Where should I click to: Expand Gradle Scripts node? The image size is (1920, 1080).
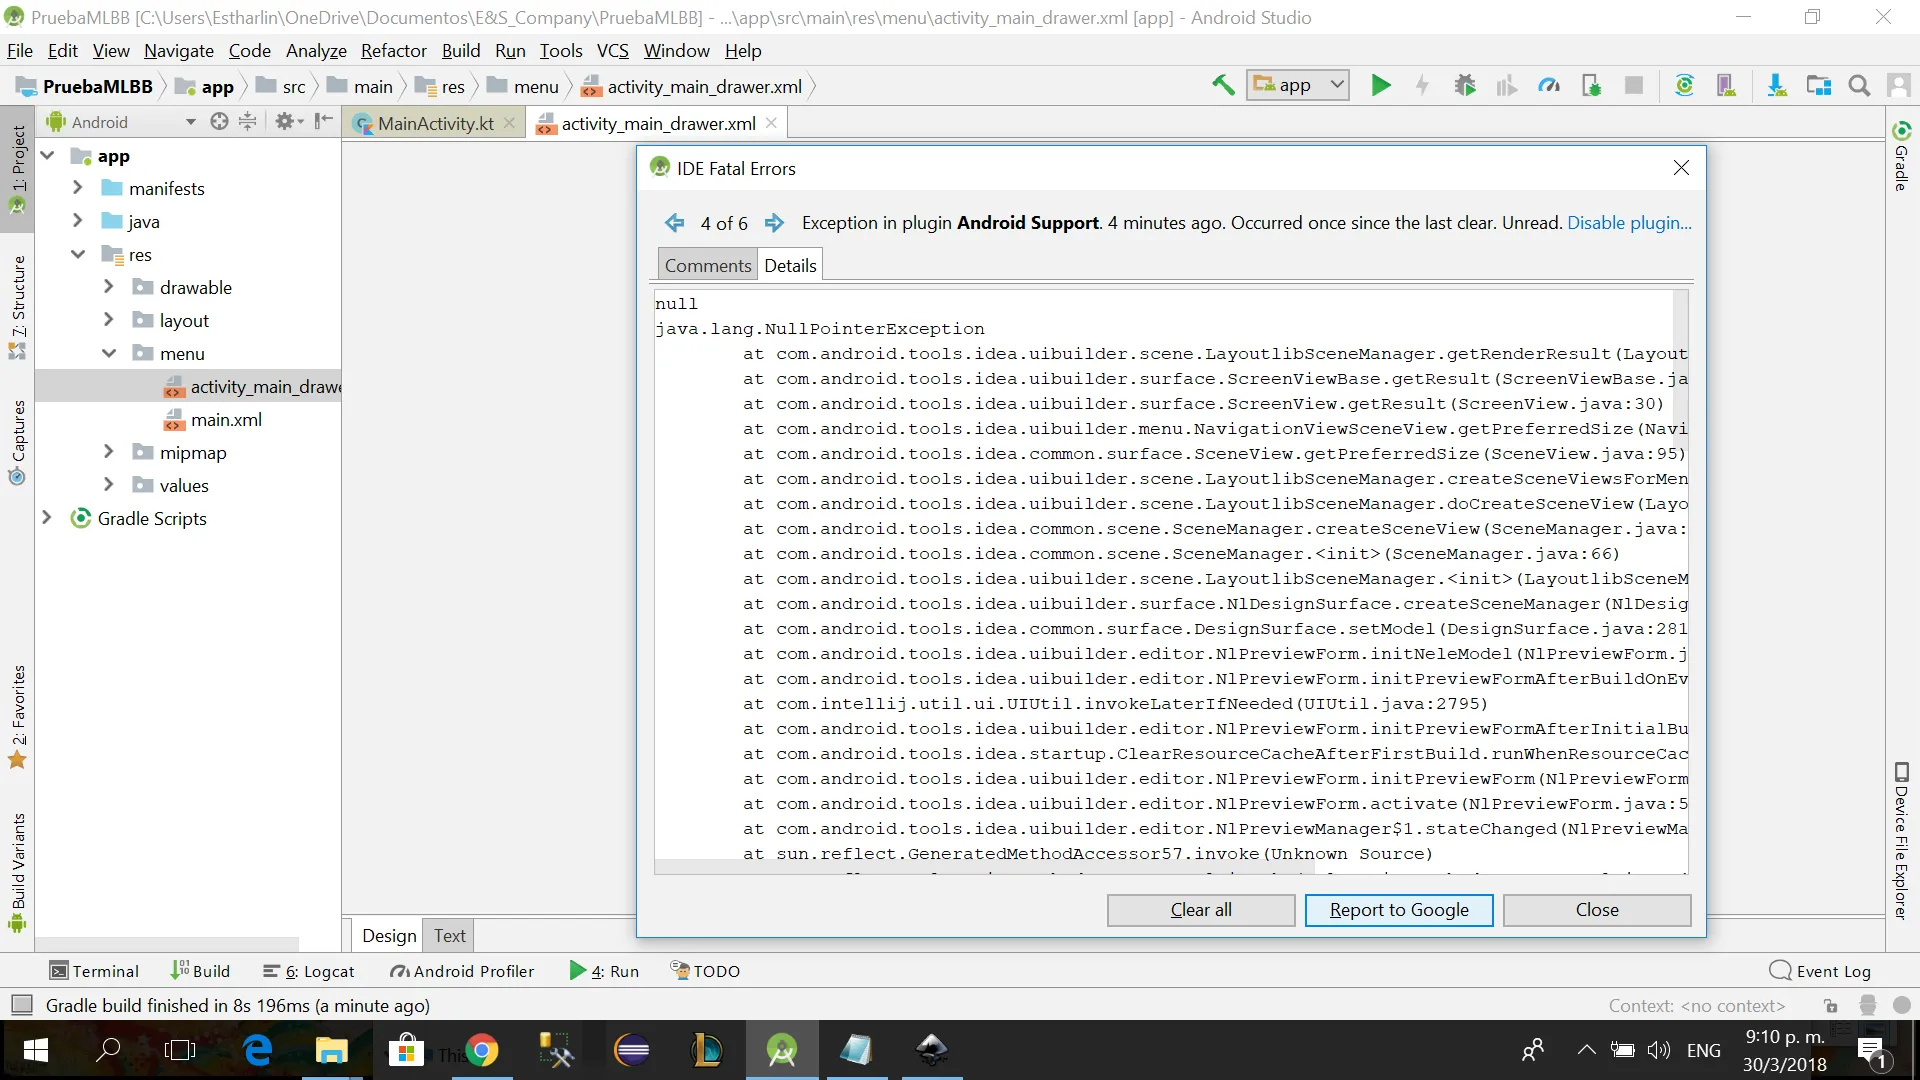coord(47,518)
